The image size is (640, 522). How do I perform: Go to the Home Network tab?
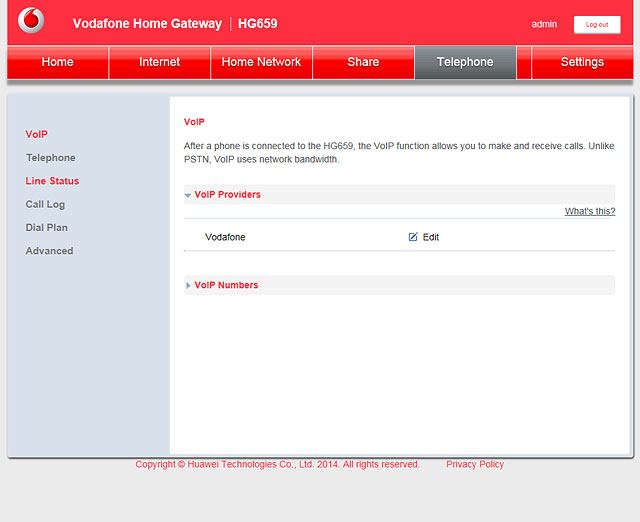261,62
